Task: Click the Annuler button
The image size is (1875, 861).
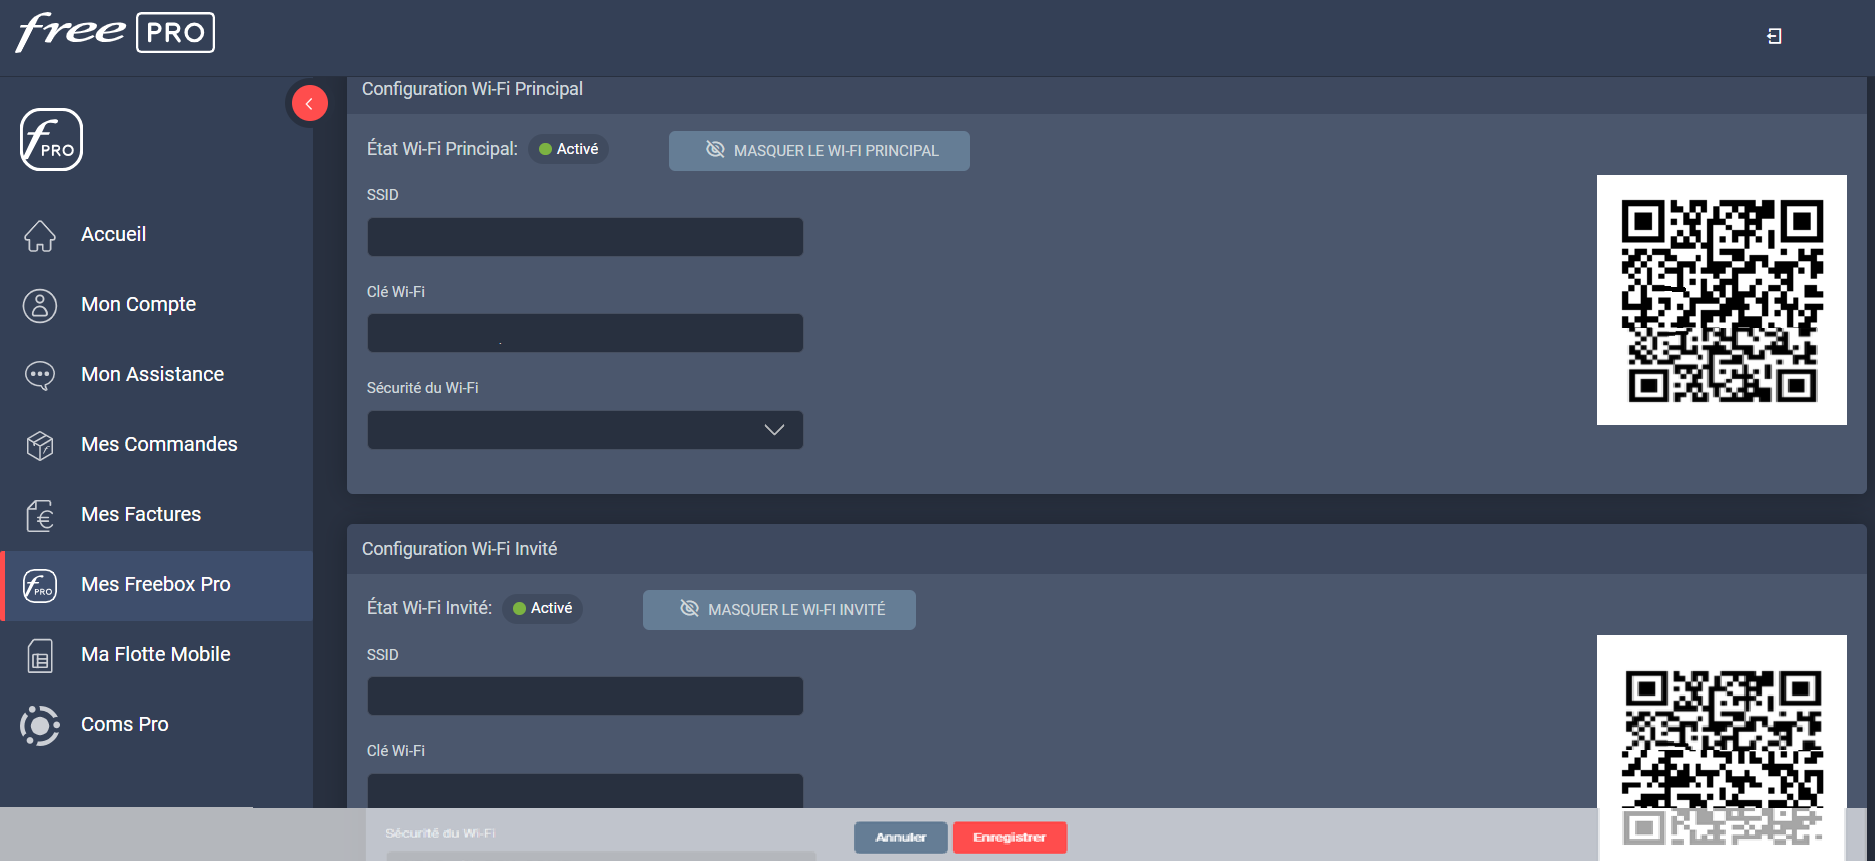Action: pyautogui.click(x=900, y=838)
